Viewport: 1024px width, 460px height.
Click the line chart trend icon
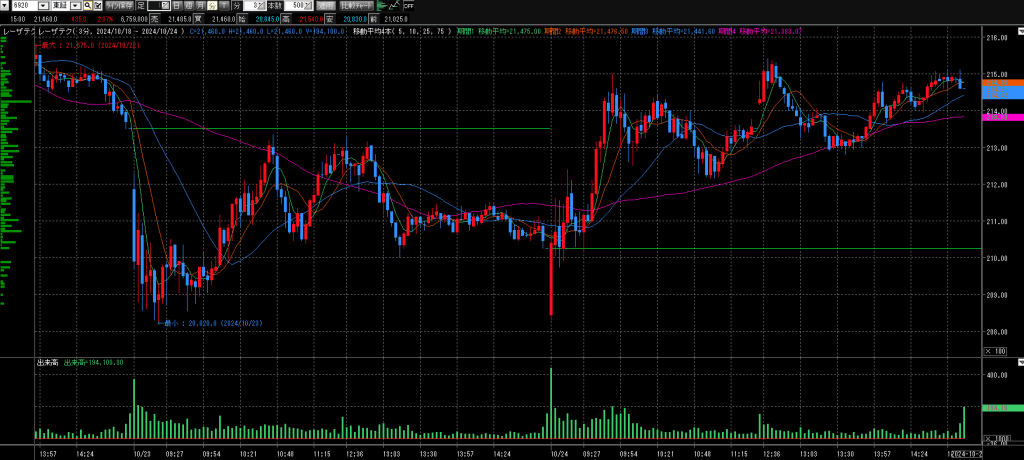395,6
